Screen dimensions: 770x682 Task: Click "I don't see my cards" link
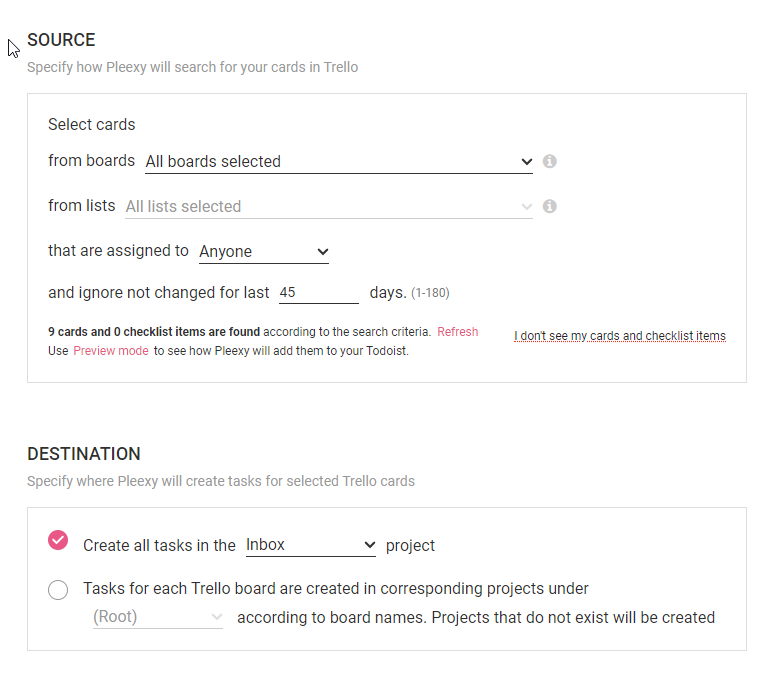pos(620,336)
